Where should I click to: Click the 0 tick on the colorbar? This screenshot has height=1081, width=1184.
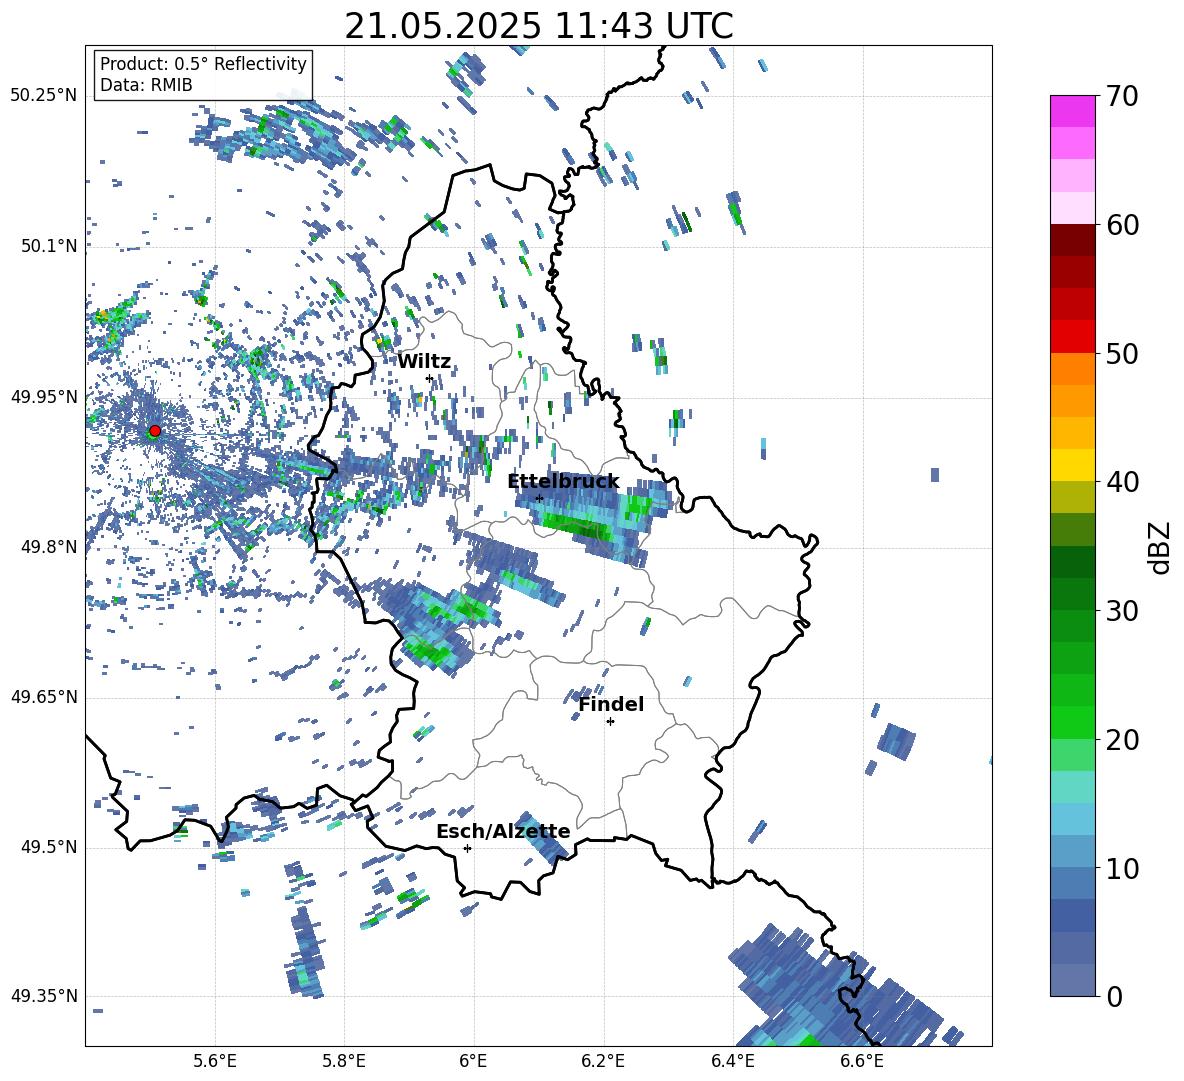pos(1114,996)
